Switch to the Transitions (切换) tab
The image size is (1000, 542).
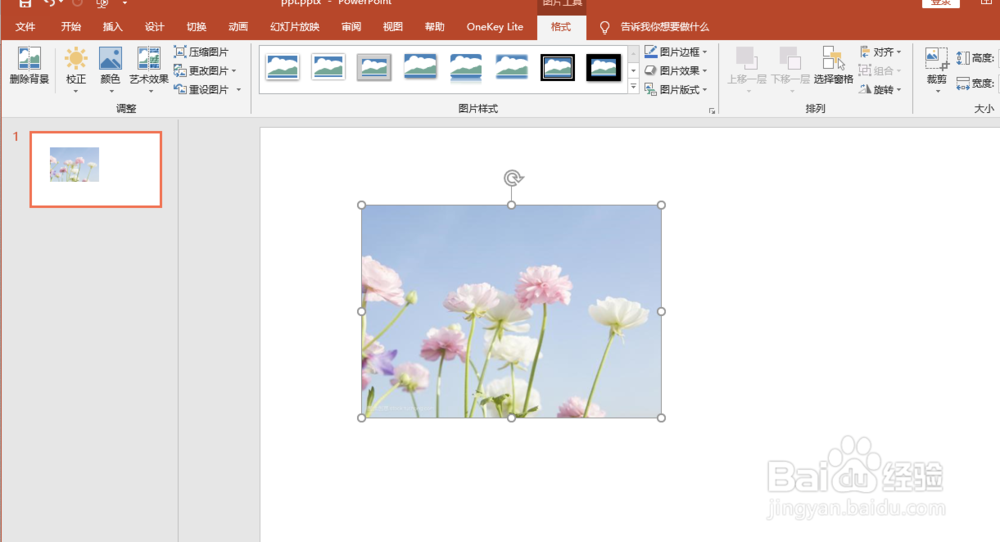[x=196, y=27]
